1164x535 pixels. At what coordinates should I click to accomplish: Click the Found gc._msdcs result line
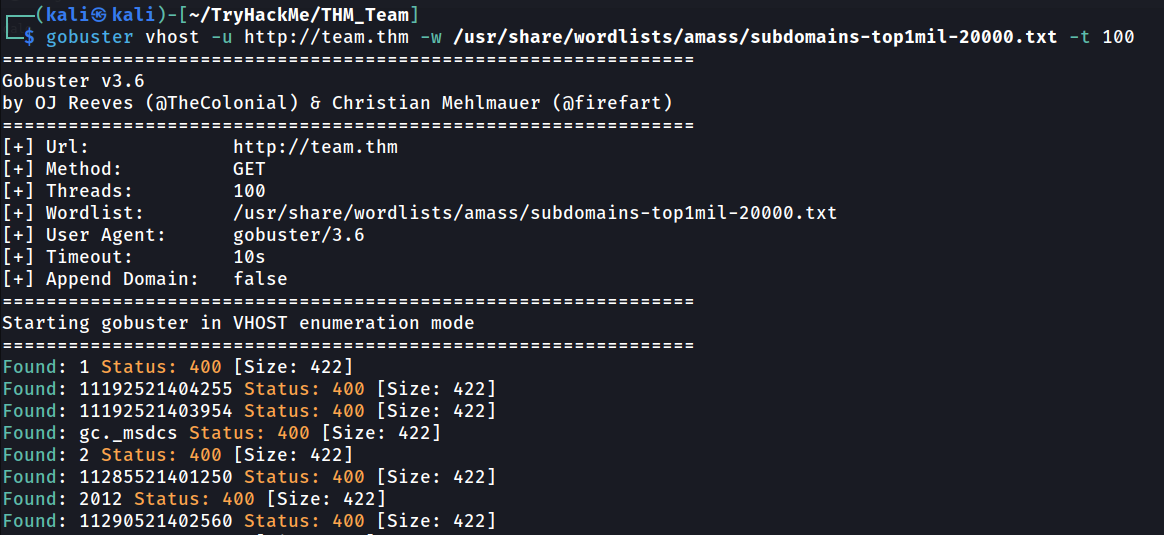222,433
